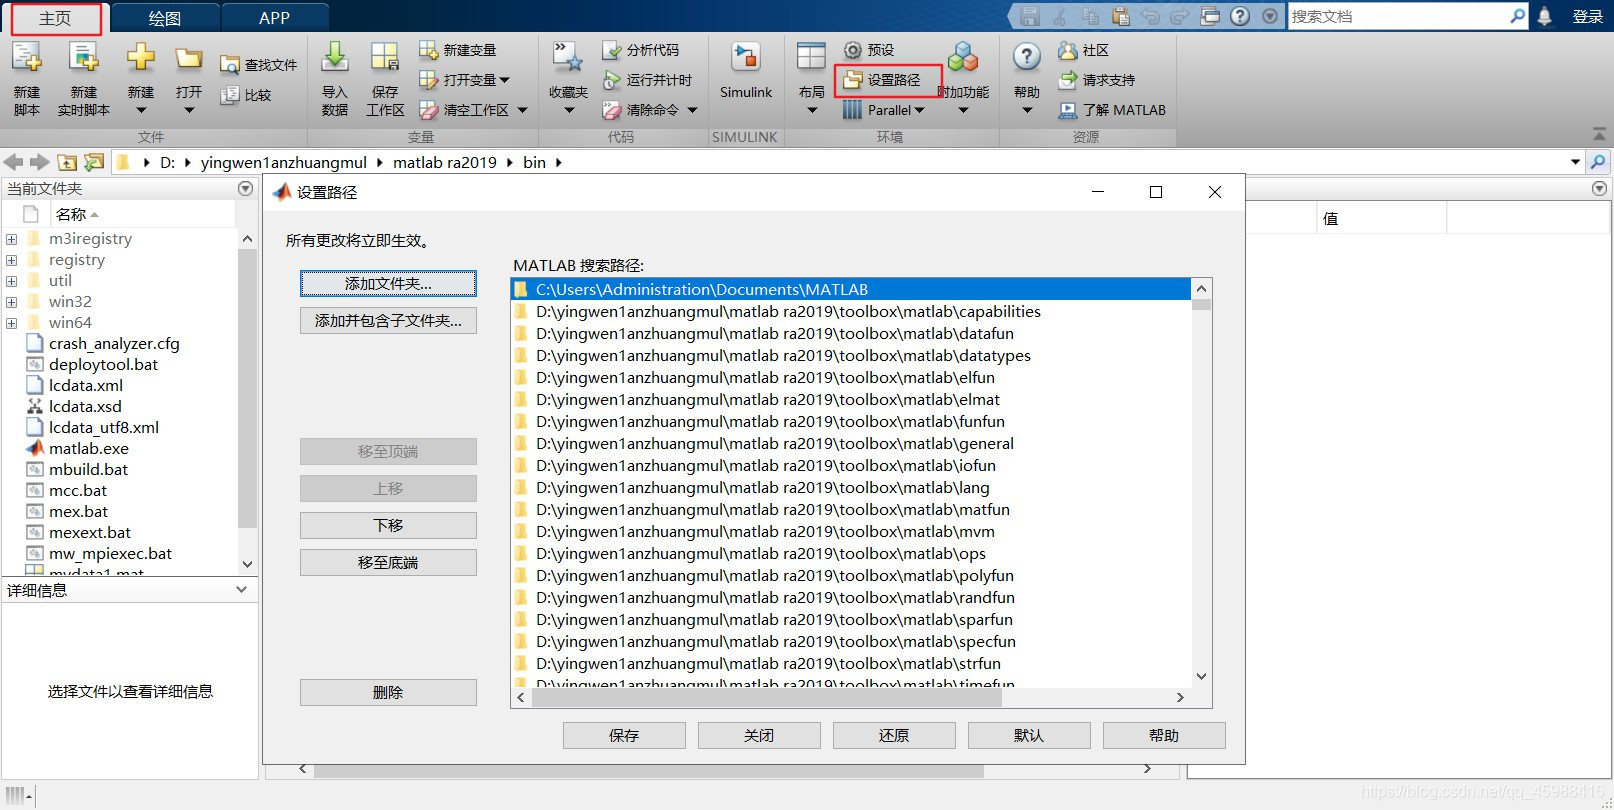
Task: Click Favorites (收藏夹) star icon
Action: pos(568,58)
